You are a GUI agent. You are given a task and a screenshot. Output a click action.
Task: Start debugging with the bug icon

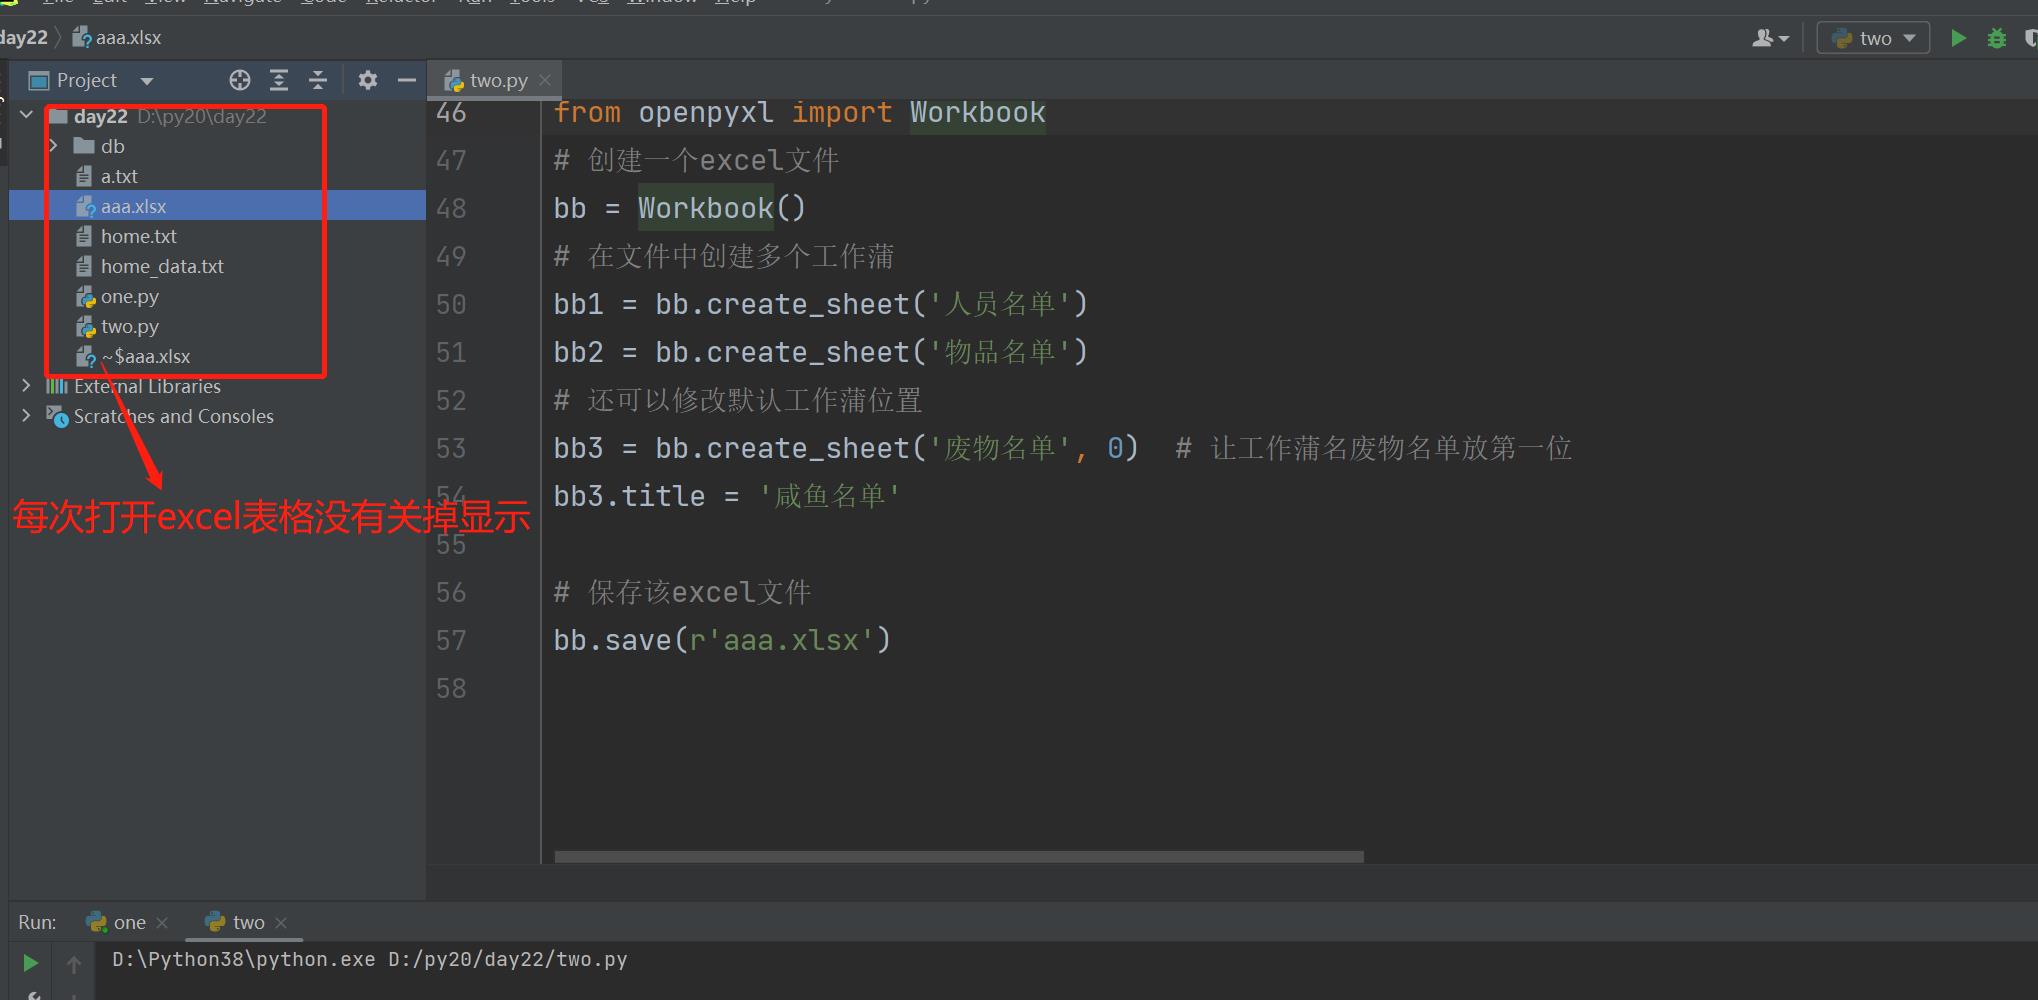pos(1997,38)
